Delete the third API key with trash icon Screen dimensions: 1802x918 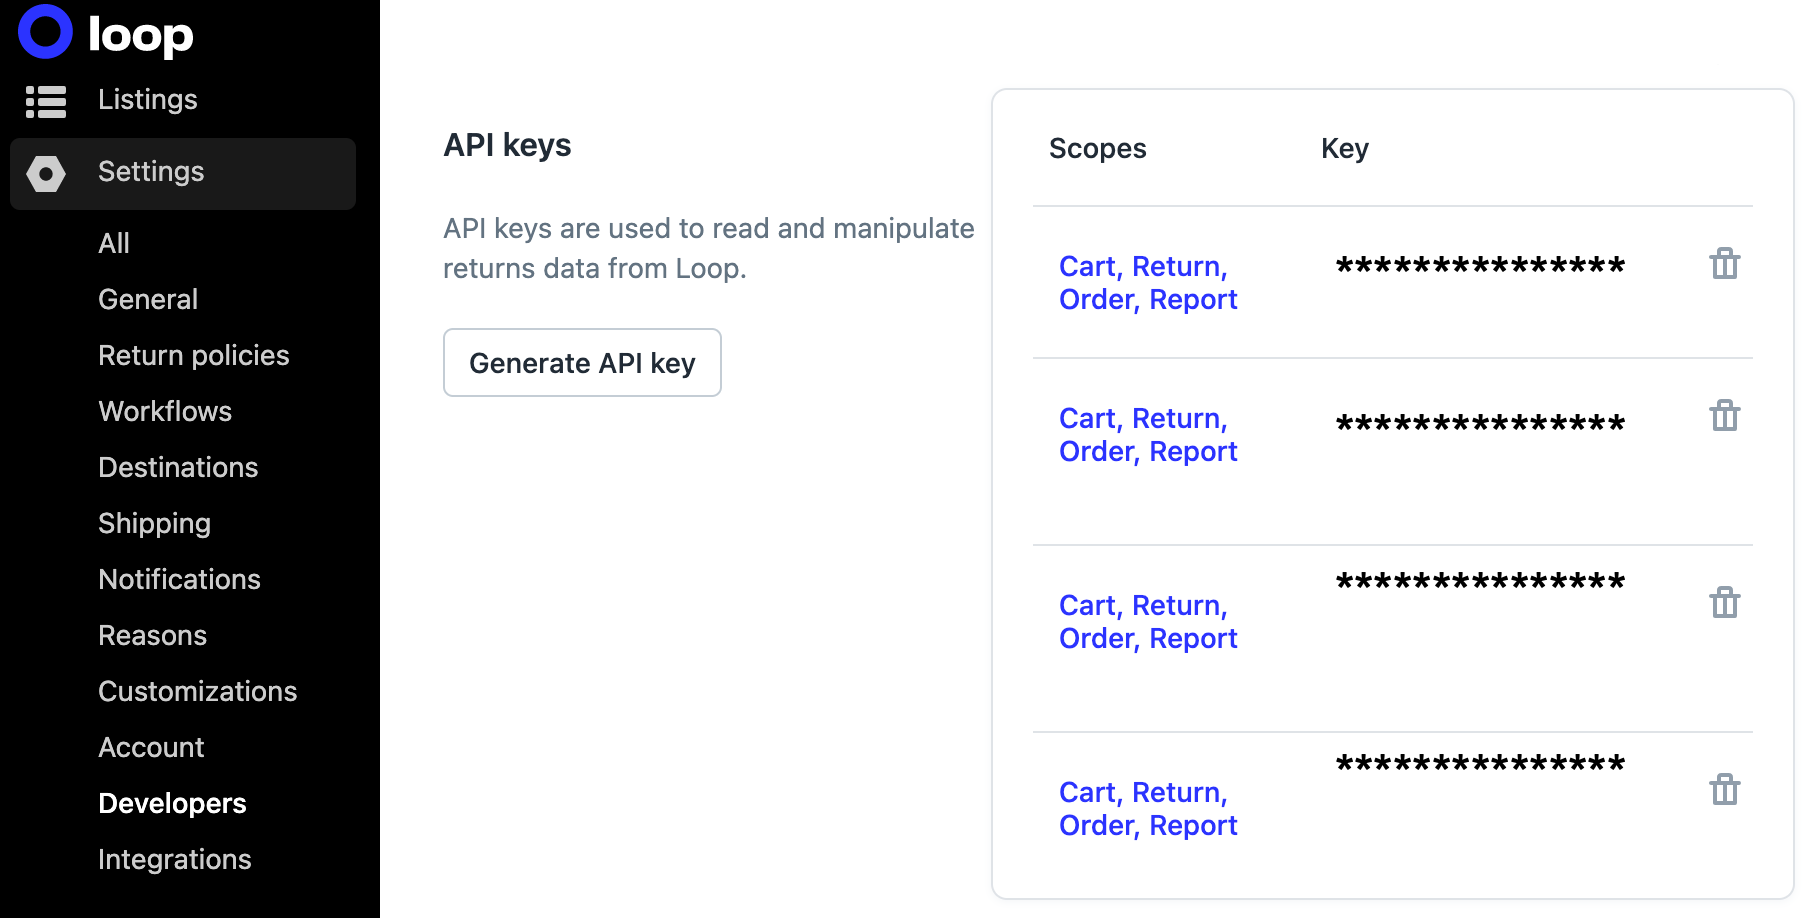(1725, 602)
